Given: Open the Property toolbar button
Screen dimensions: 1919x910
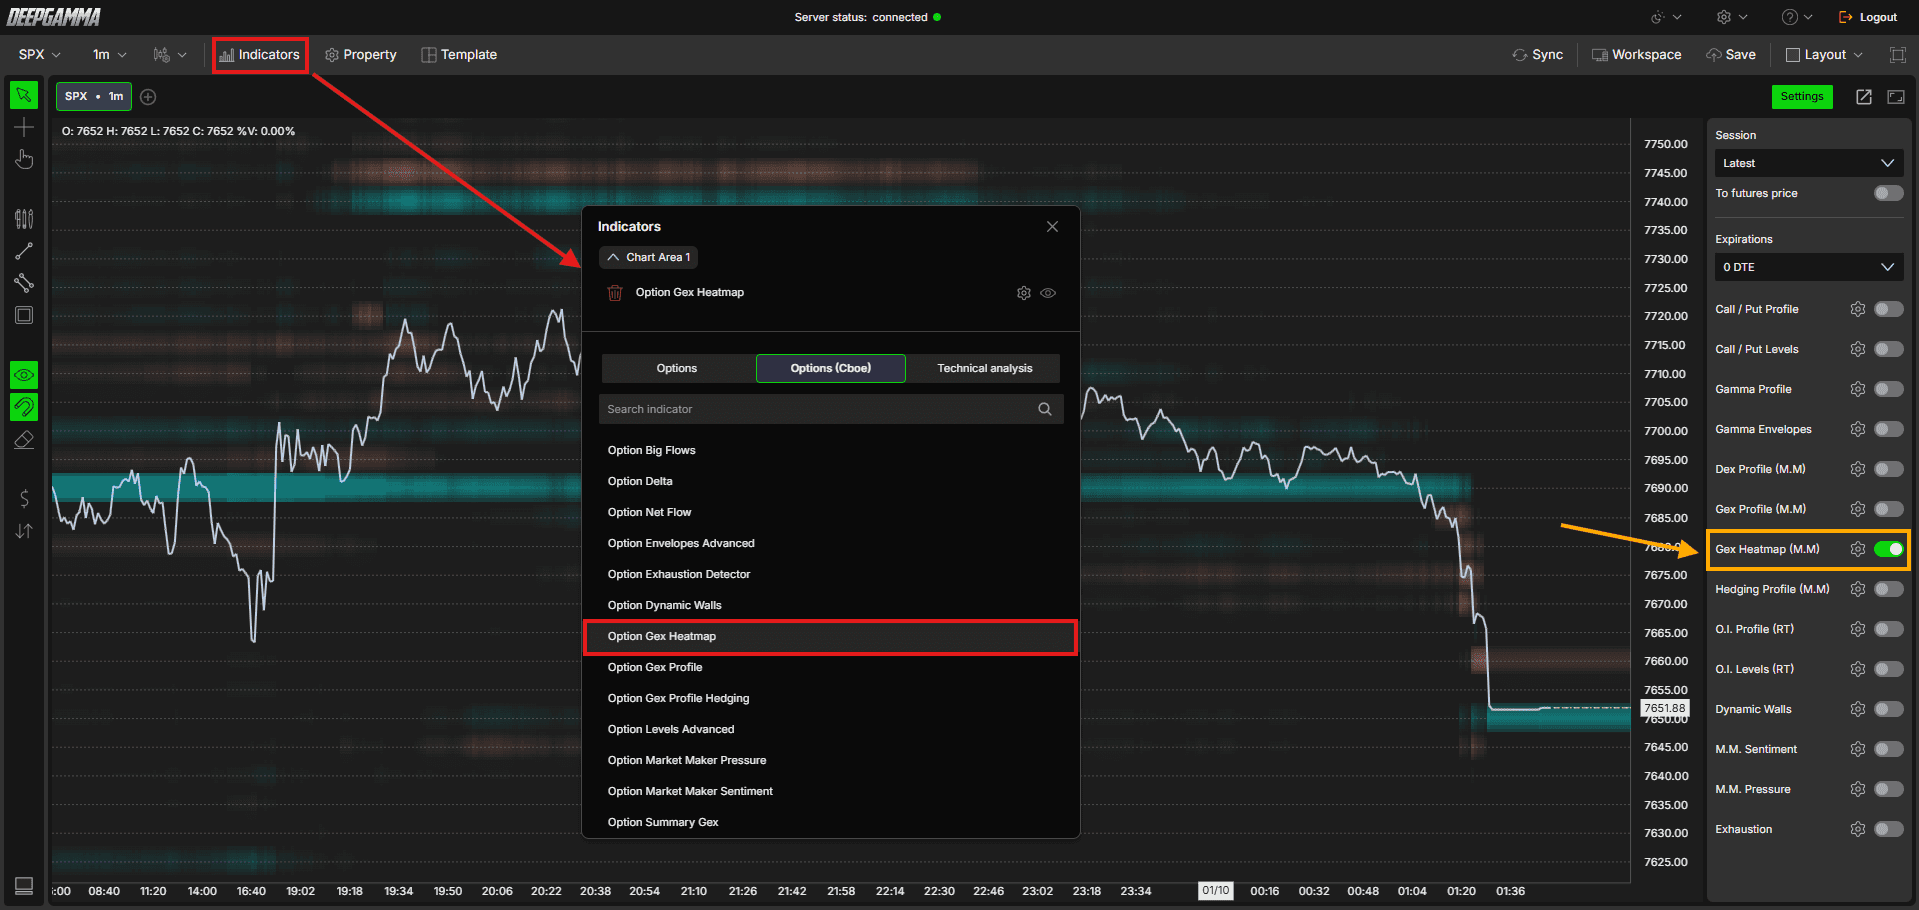Looking at the screenshot, I should click(361, 55).
